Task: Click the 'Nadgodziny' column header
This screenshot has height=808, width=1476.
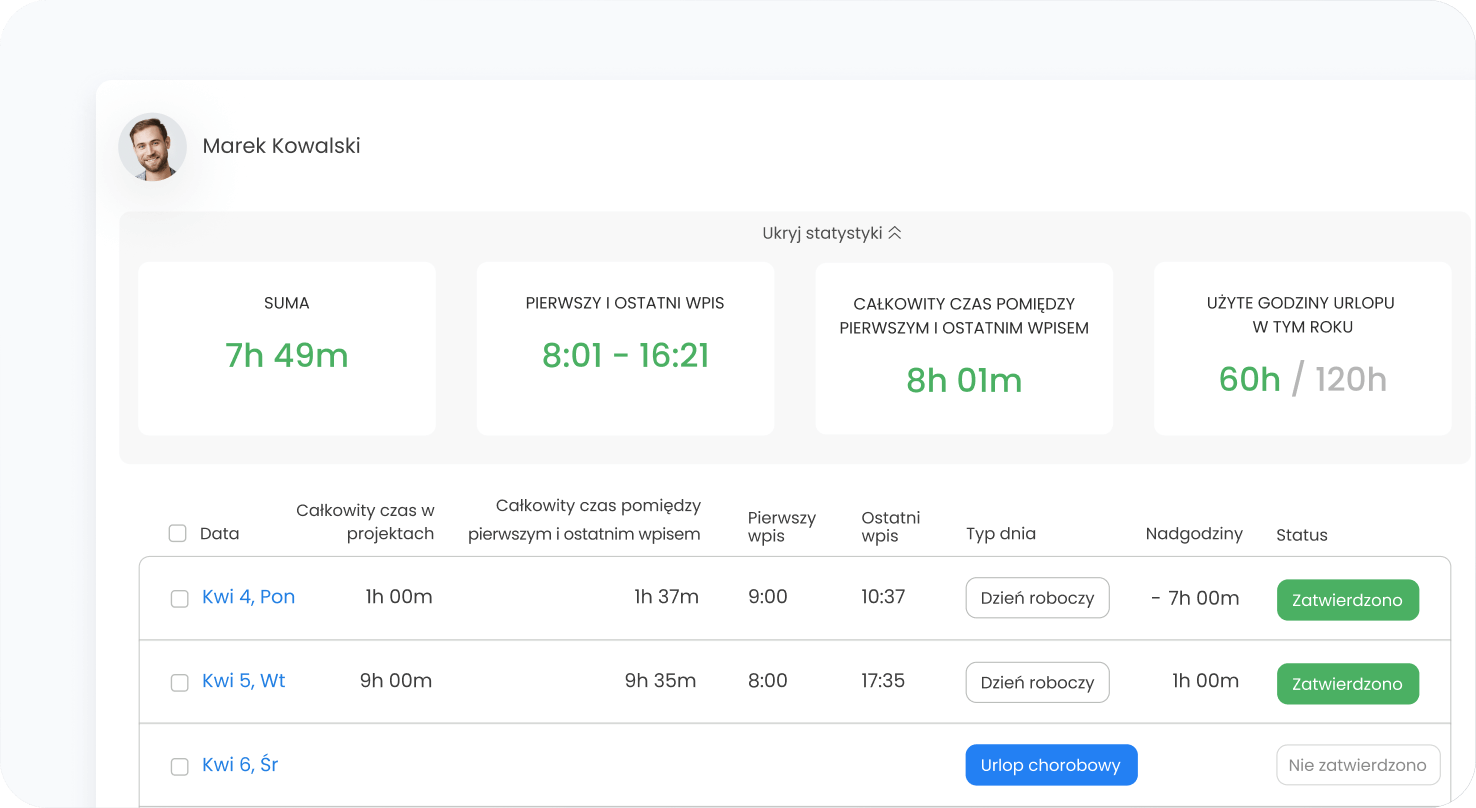Action: pyautogui.click(x=1194, y=534)
